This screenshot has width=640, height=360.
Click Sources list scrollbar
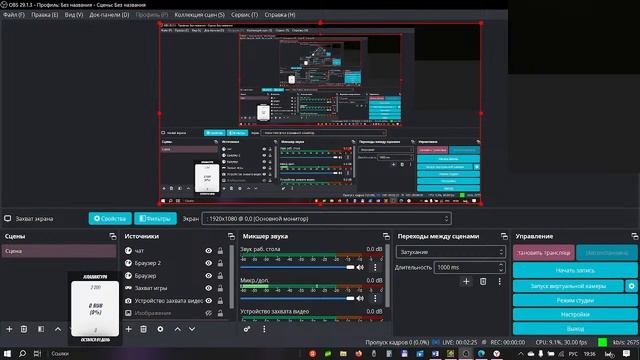tap(232, 277)
